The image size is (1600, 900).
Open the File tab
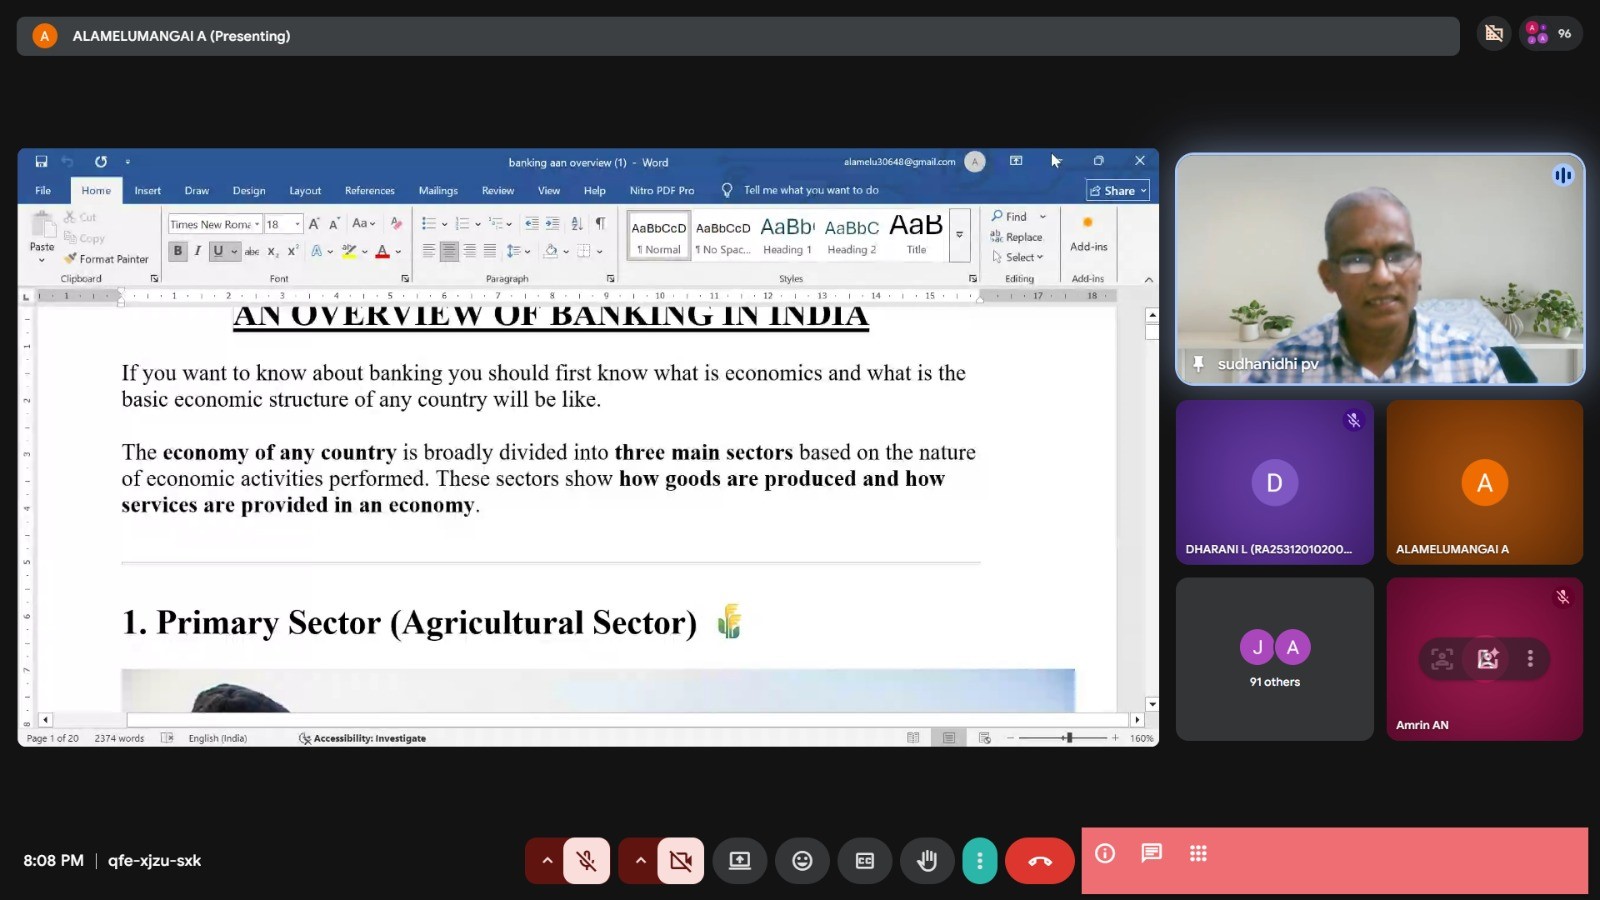(43, 190)
